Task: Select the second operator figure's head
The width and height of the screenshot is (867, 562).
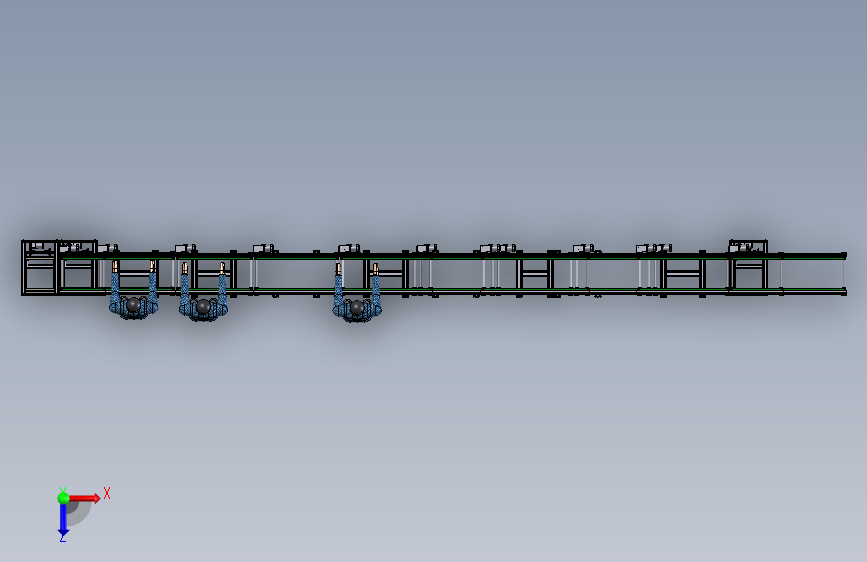Action: pos(203,306)
